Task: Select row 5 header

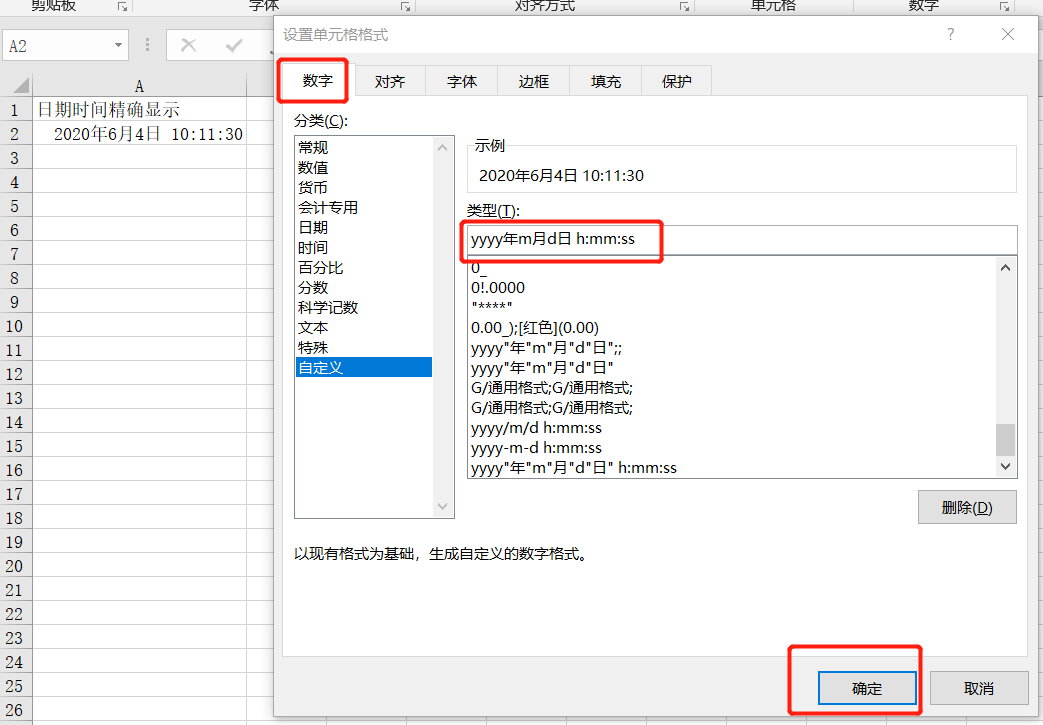Action: click(x=15, y=206)
